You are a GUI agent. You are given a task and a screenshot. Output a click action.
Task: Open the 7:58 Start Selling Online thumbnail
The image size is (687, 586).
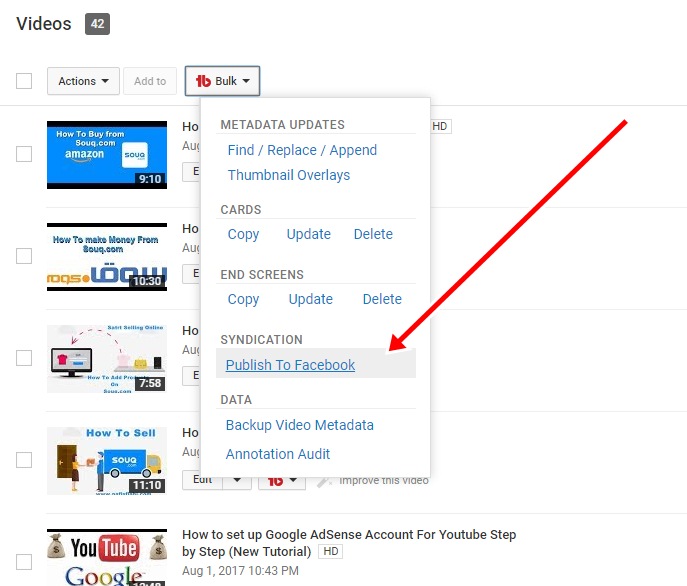pos(107,359)
